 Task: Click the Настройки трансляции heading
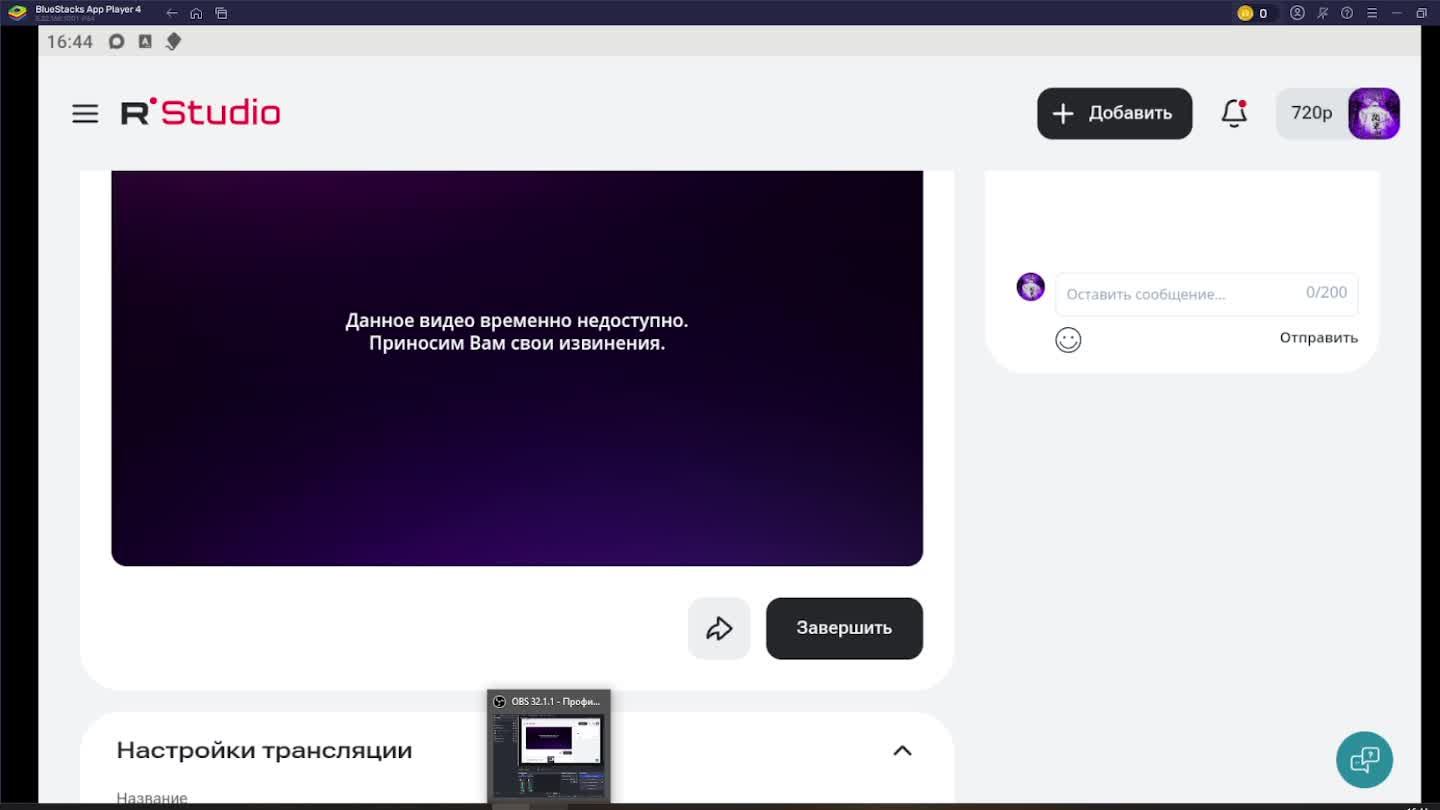click(x=264, y=751)
